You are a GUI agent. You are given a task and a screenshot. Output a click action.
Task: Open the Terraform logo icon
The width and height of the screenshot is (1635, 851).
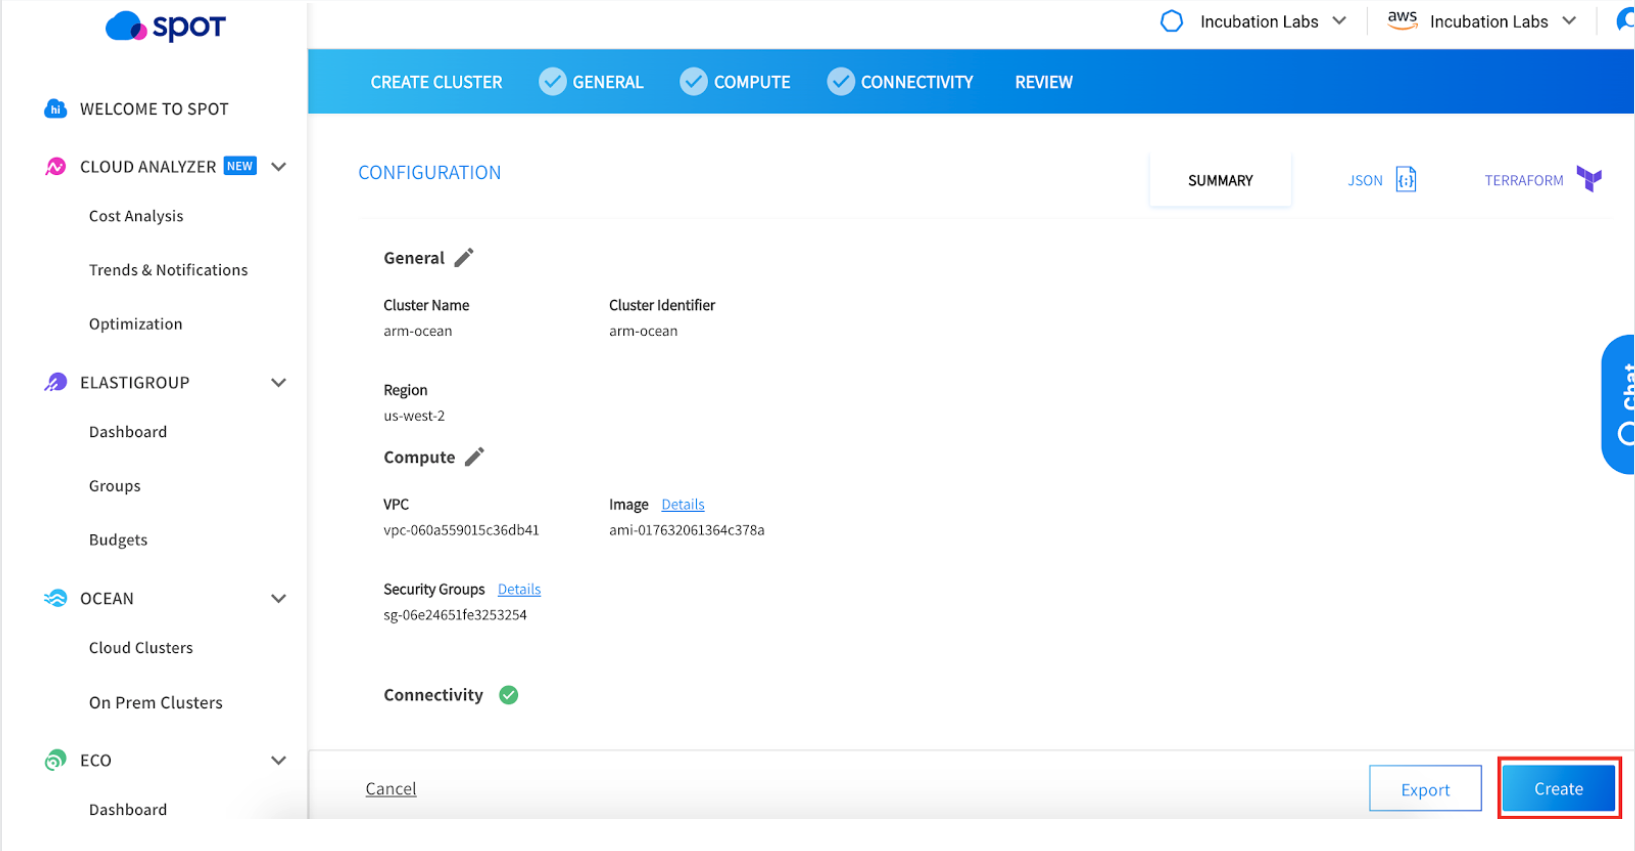coord(1588,180)
